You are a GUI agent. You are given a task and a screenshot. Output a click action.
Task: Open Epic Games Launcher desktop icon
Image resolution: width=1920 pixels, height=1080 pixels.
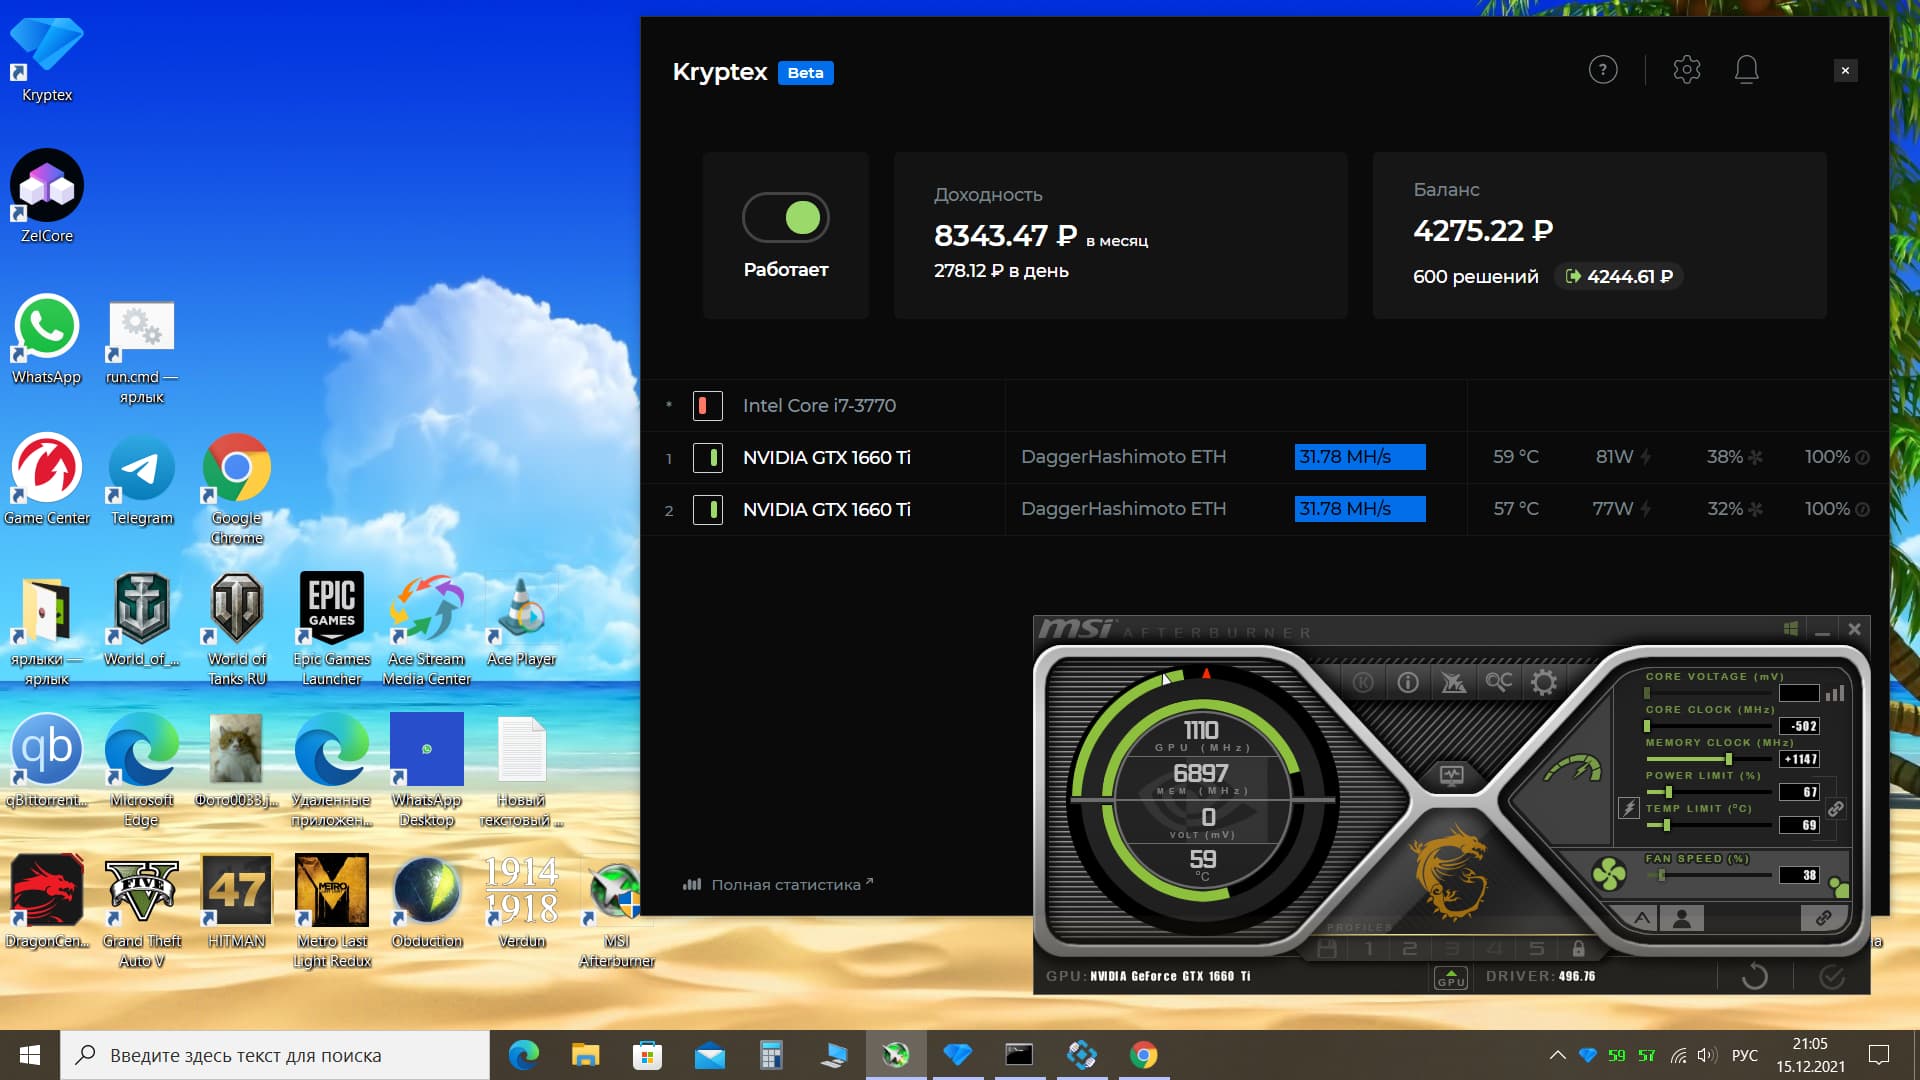tap(332, 629)
